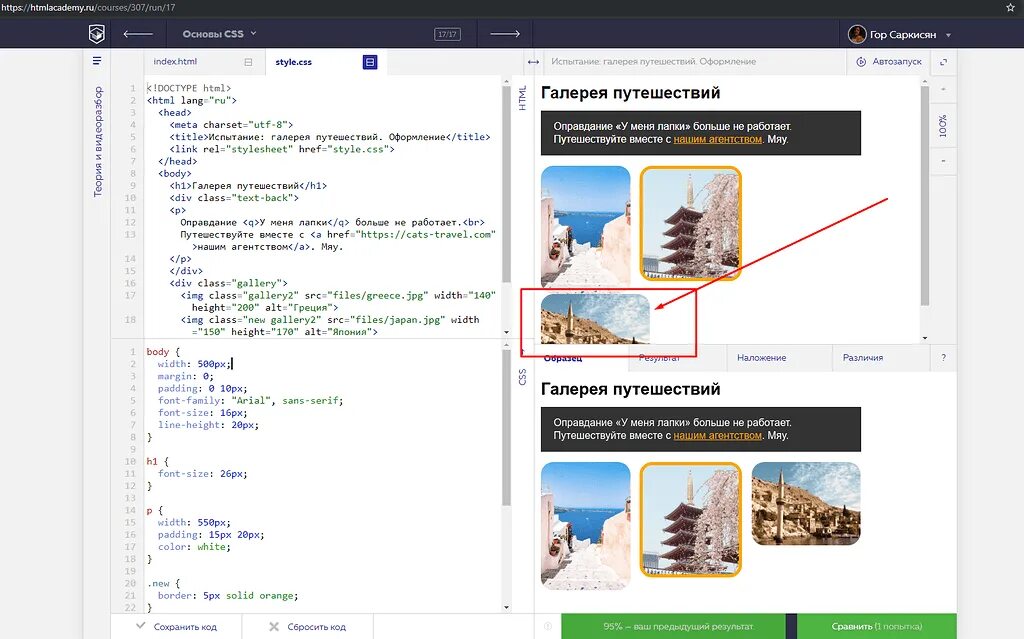
Task: Toggle split view icon on index.html tab
Action: [x=248, y=62]
